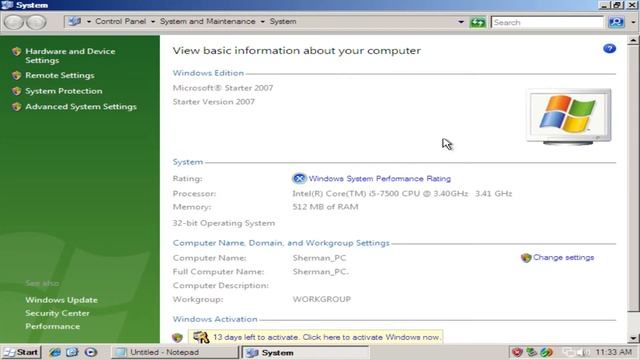This screenshot has width=640, height=360.
Task: Open Security Center link
Action: pos(57,313)
